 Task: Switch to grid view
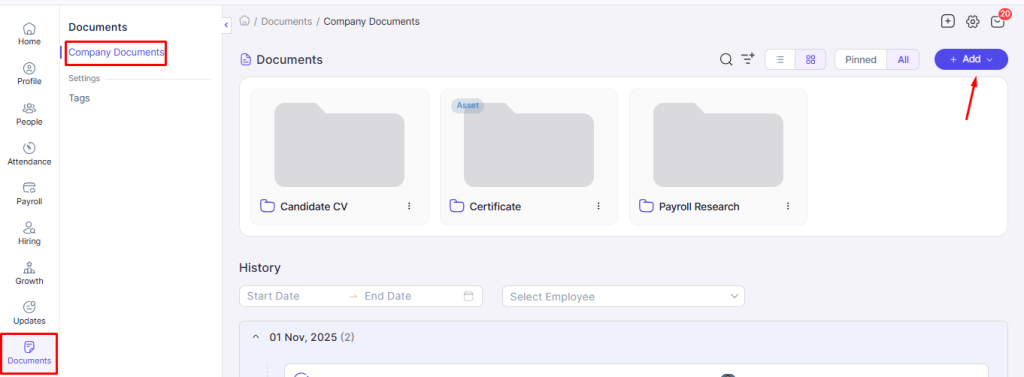pyautogui.click(x=810, y=59)
